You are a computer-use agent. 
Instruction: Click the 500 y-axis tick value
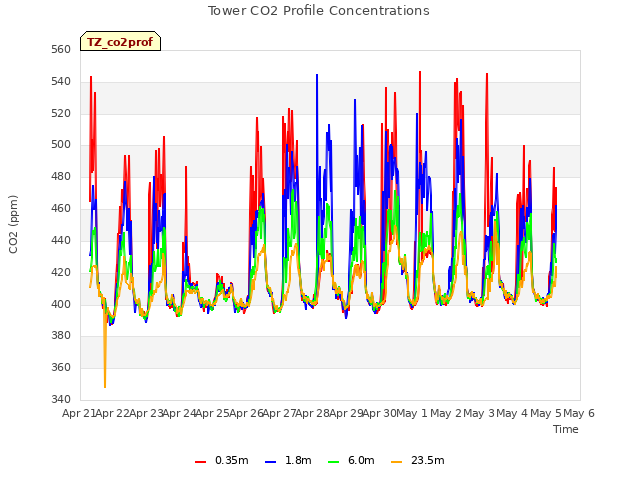click(x=61, y=144)
